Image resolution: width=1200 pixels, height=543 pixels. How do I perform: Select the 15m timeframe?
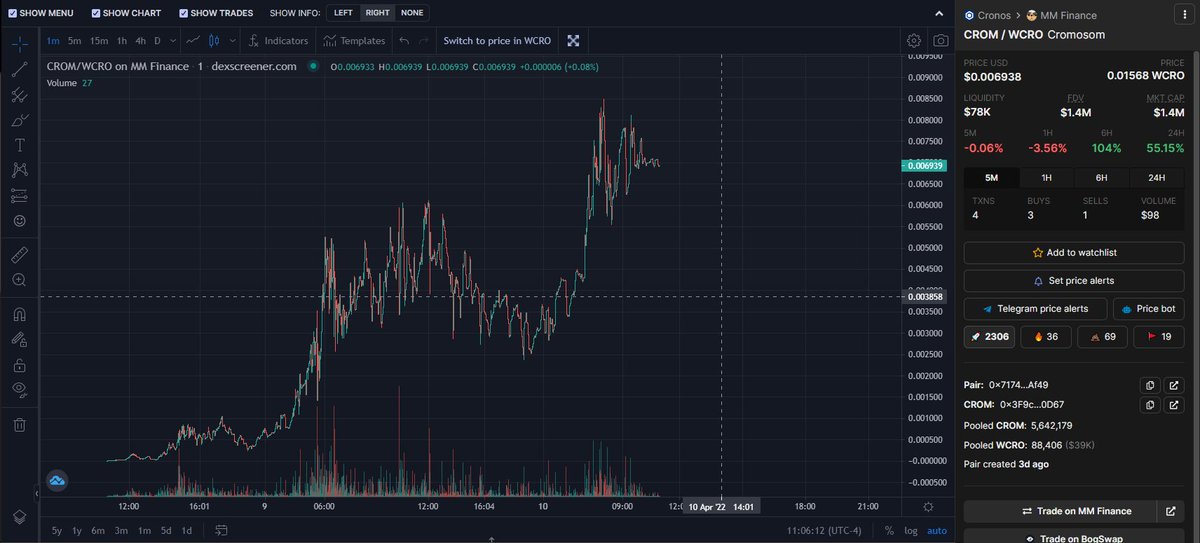pos(99,41)
